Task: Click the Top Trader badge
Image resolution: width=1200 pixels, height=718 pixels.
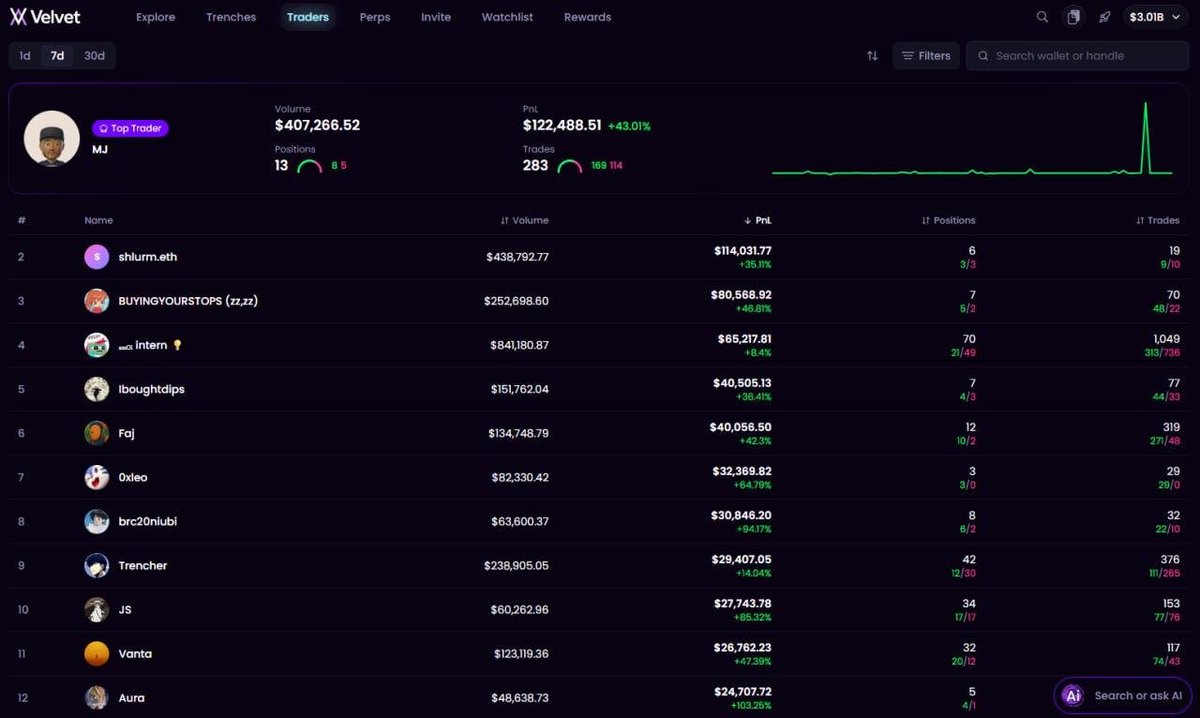Action: point(130,128)
